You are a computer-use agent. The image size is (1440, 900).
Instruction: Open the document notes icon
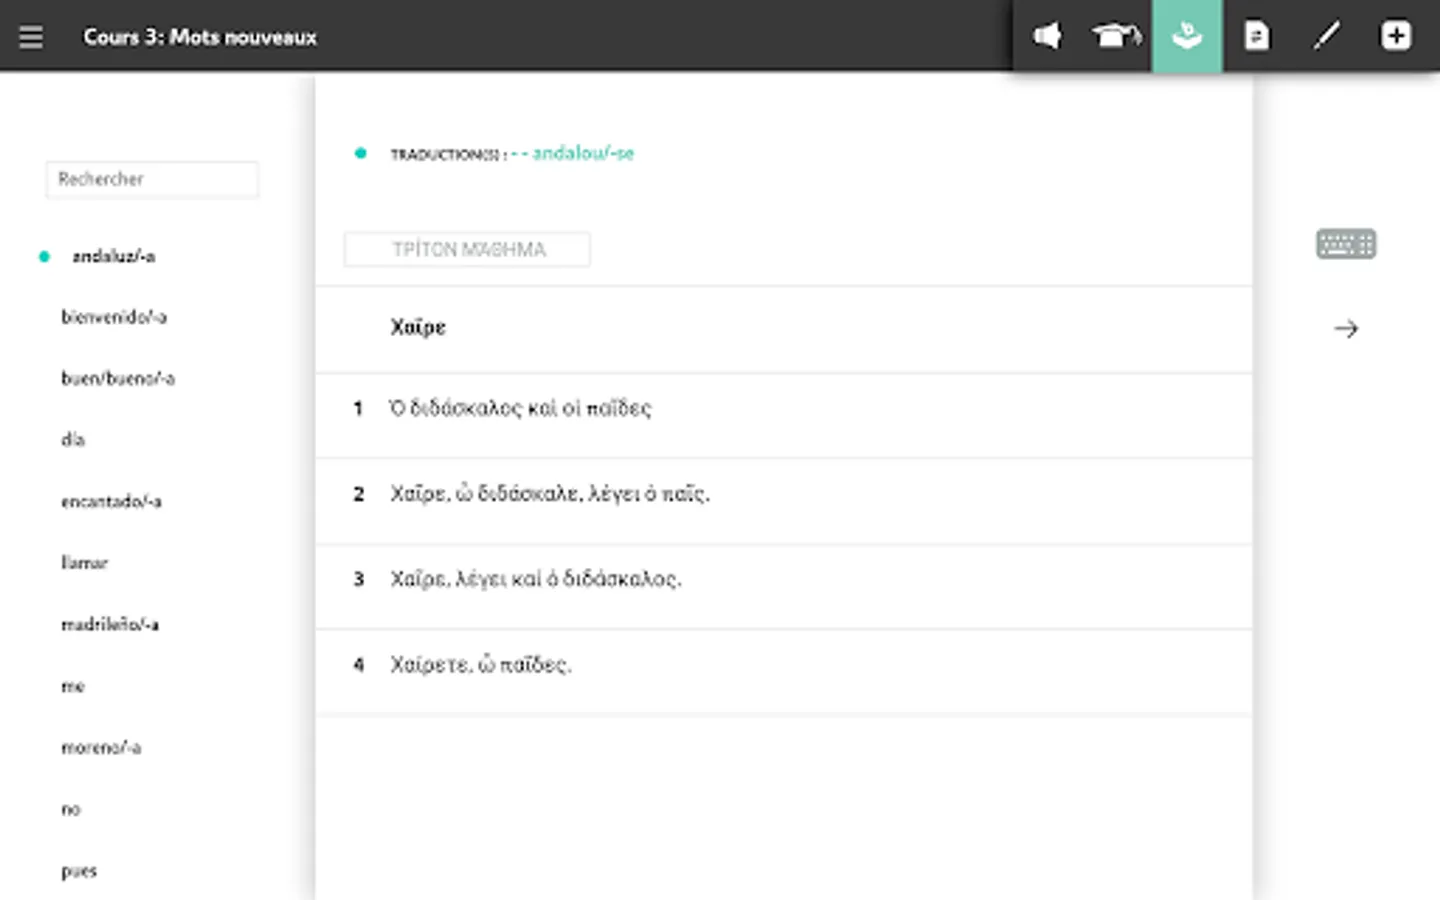click(x=1256, y=37)
